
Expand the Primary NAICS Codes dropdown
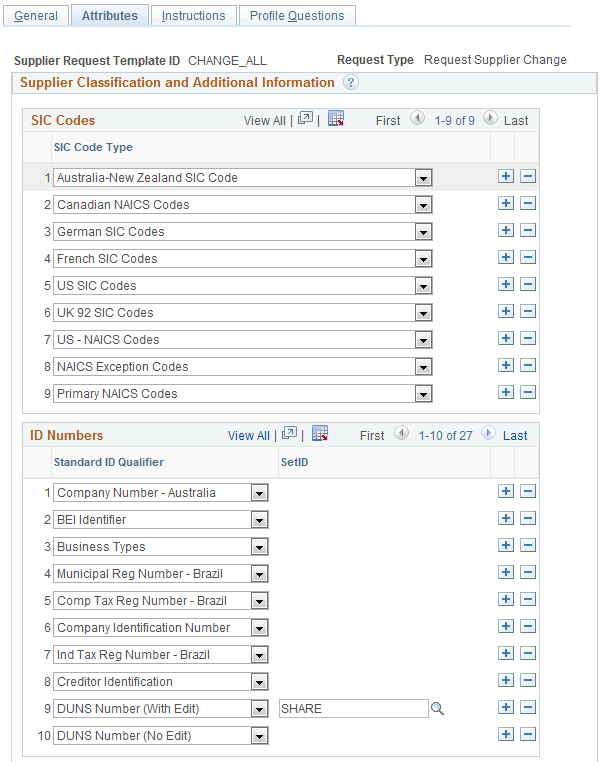click(x=423, y=394)
